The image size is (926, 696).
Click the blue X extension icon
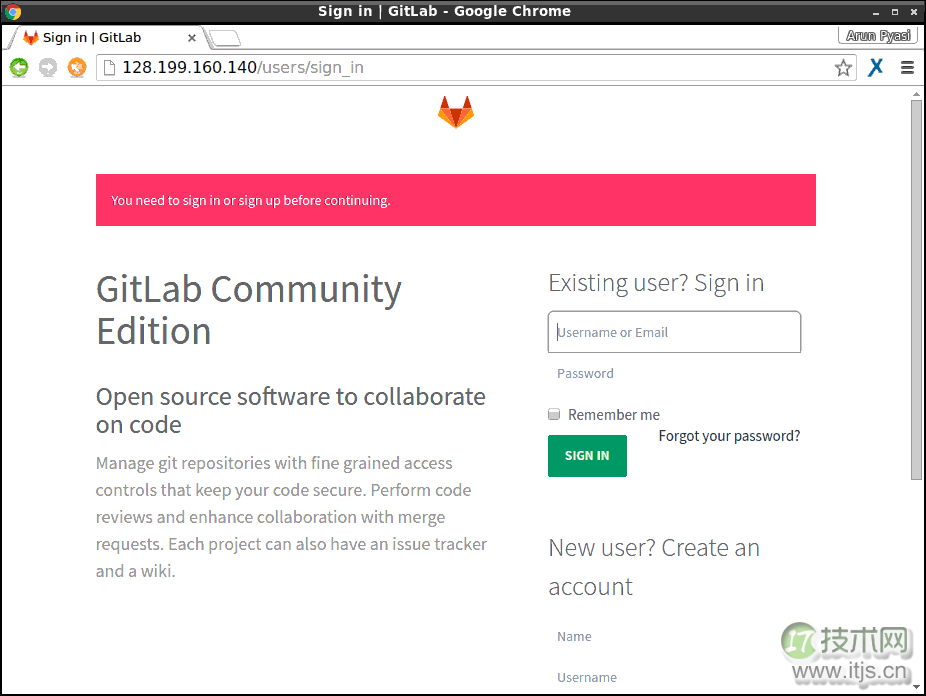(875, 67)
